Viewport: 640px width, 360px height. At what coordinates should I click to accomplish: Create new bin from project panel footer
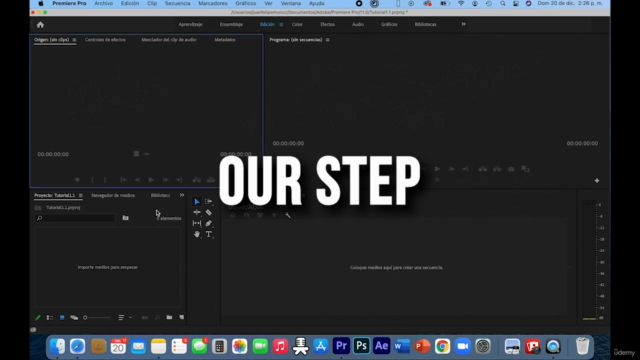tap(169, 317)
